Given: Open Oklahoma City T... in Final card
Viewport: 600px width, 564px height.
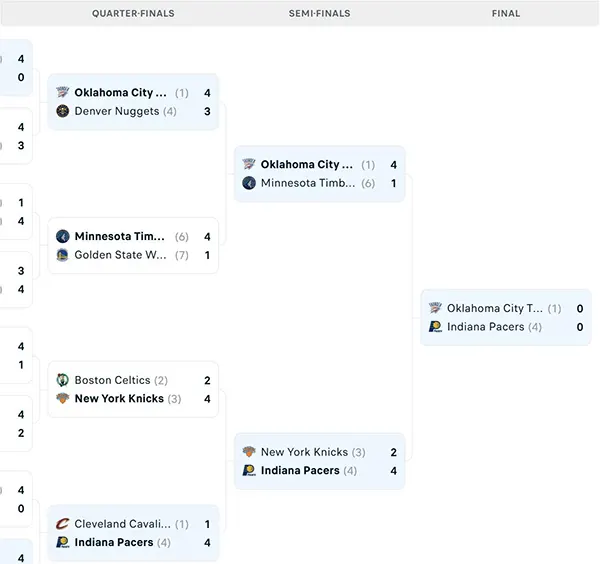Looking at the screenshot, I should [495, 308].
